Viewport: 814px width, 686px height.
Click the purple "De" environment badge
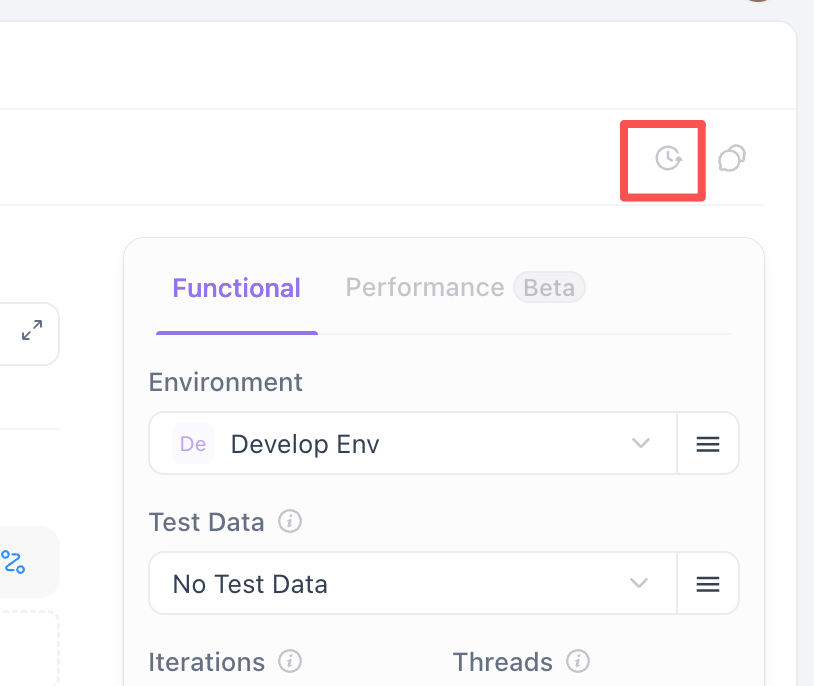(193, 444)
